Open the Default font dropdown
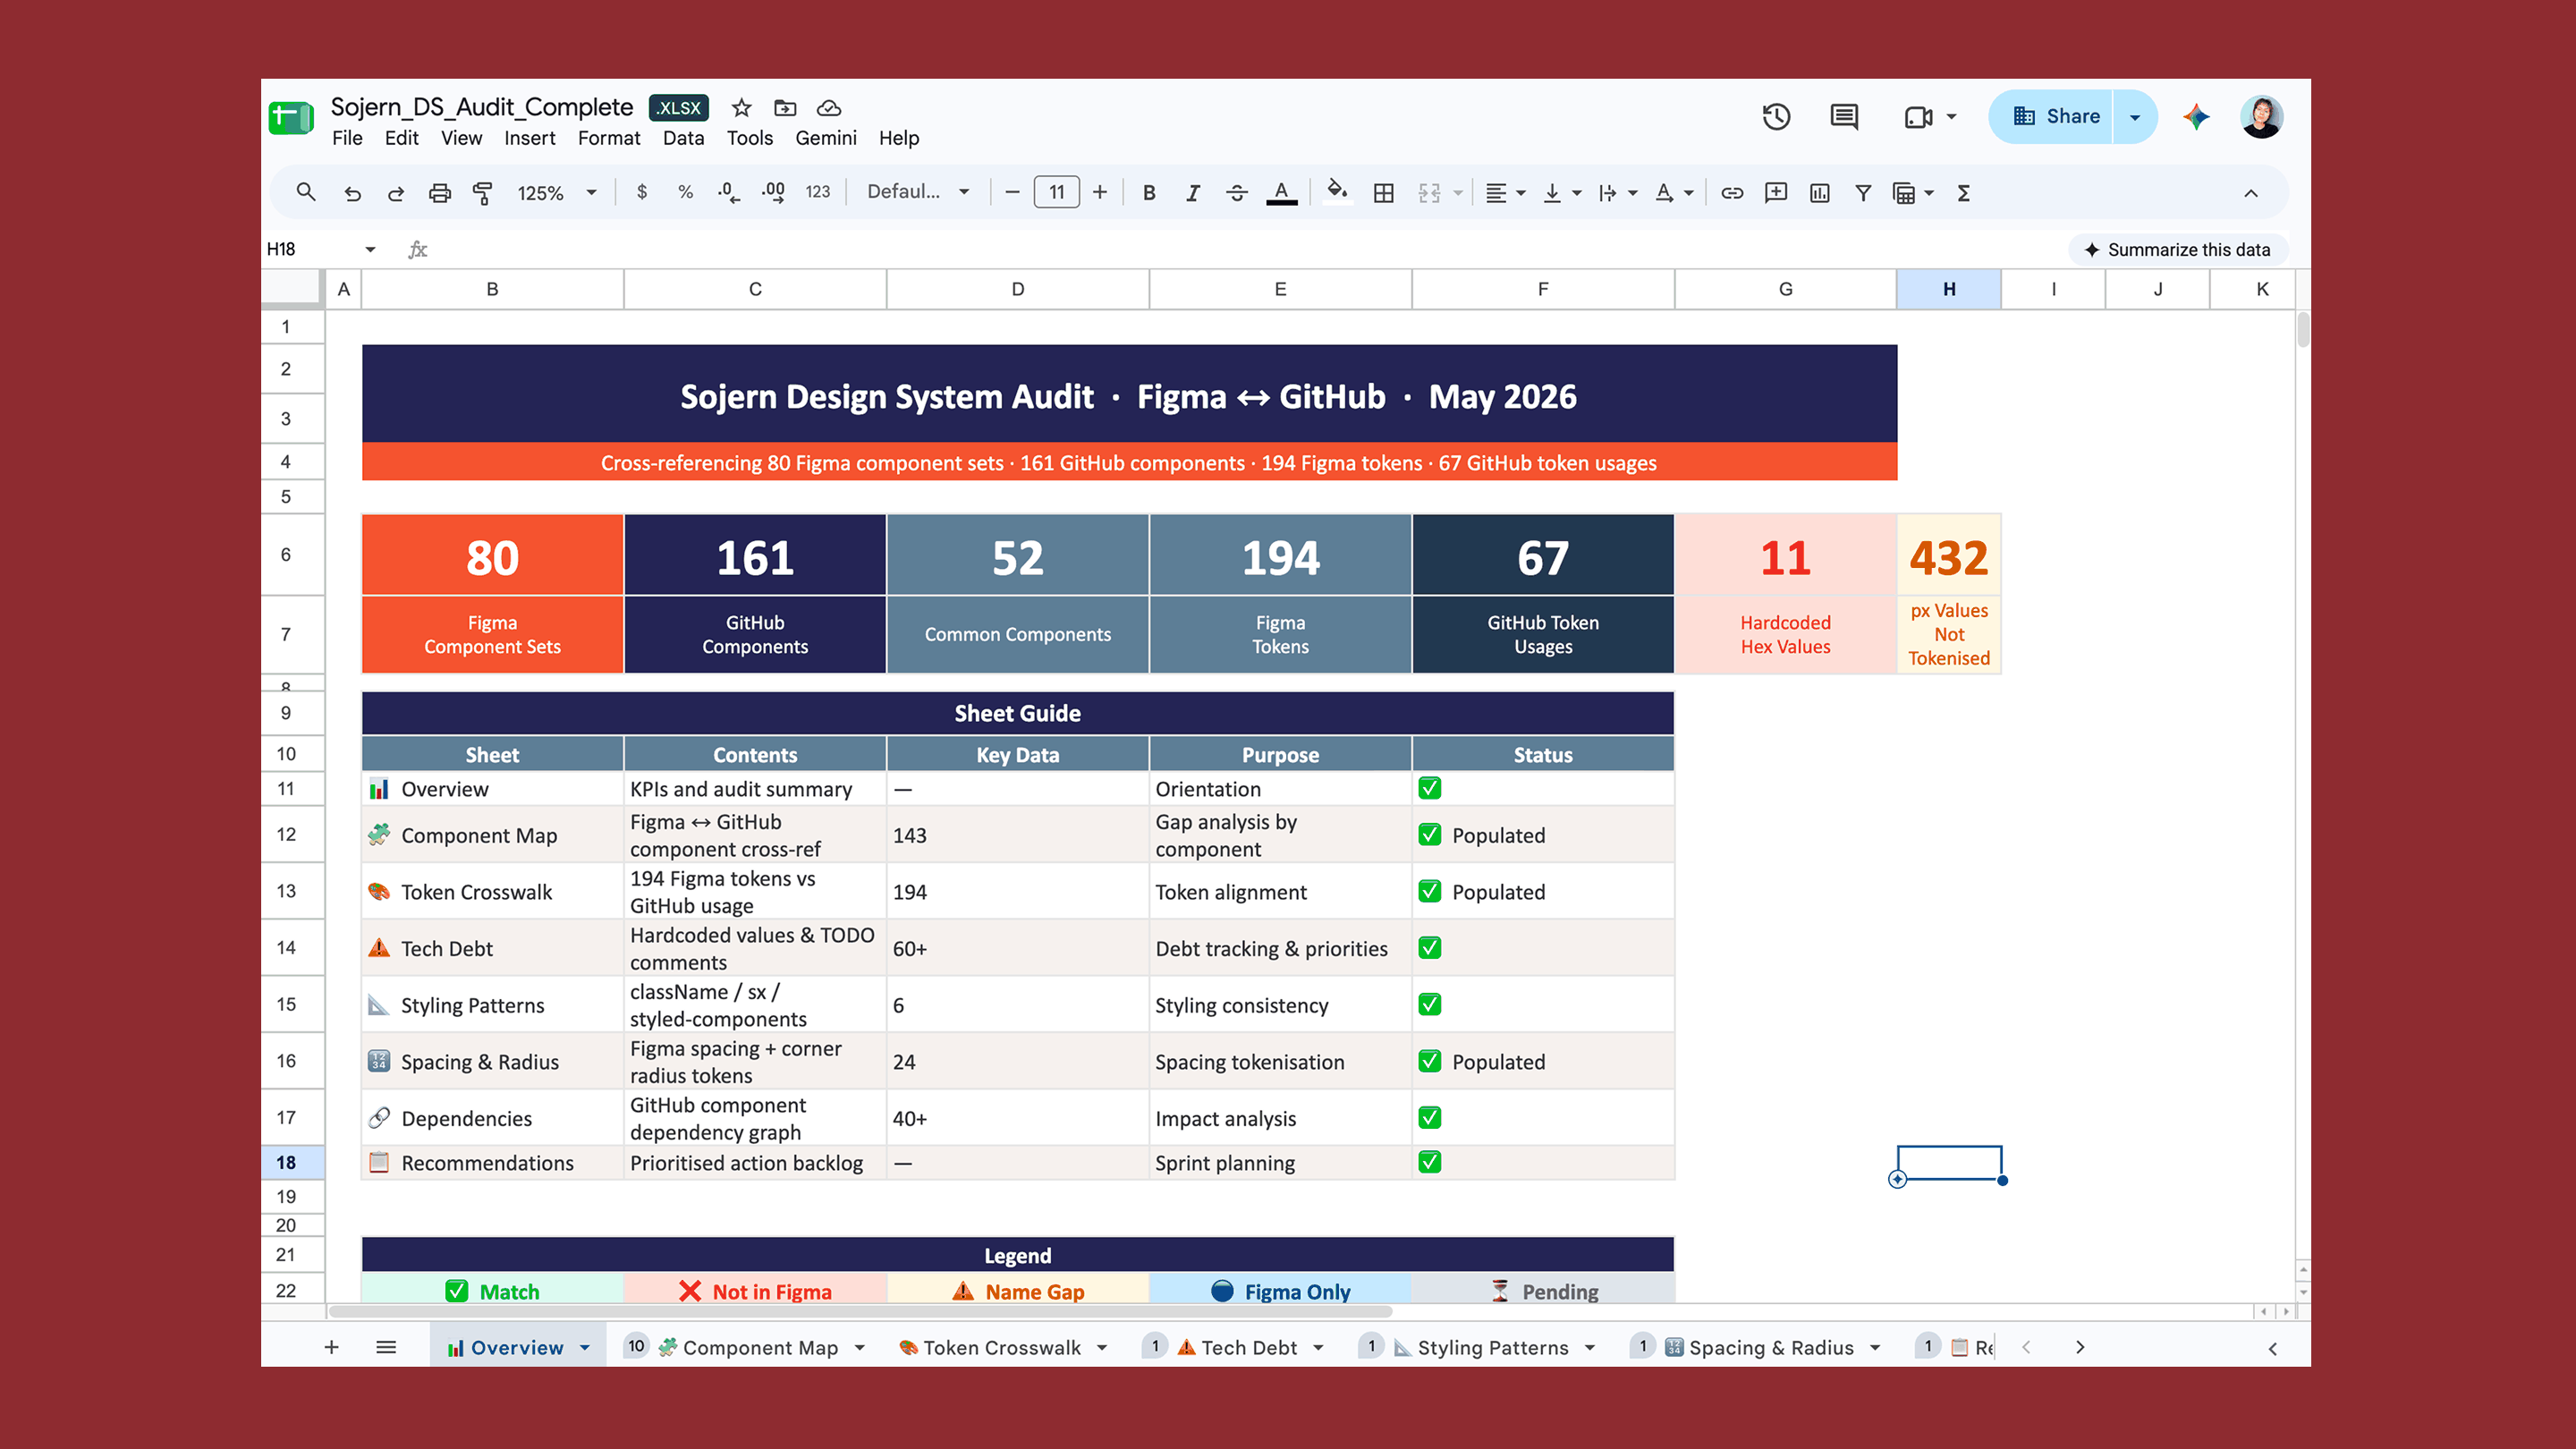The width and height of the screenshot is (2576, 1449). [x=918, y=192]
